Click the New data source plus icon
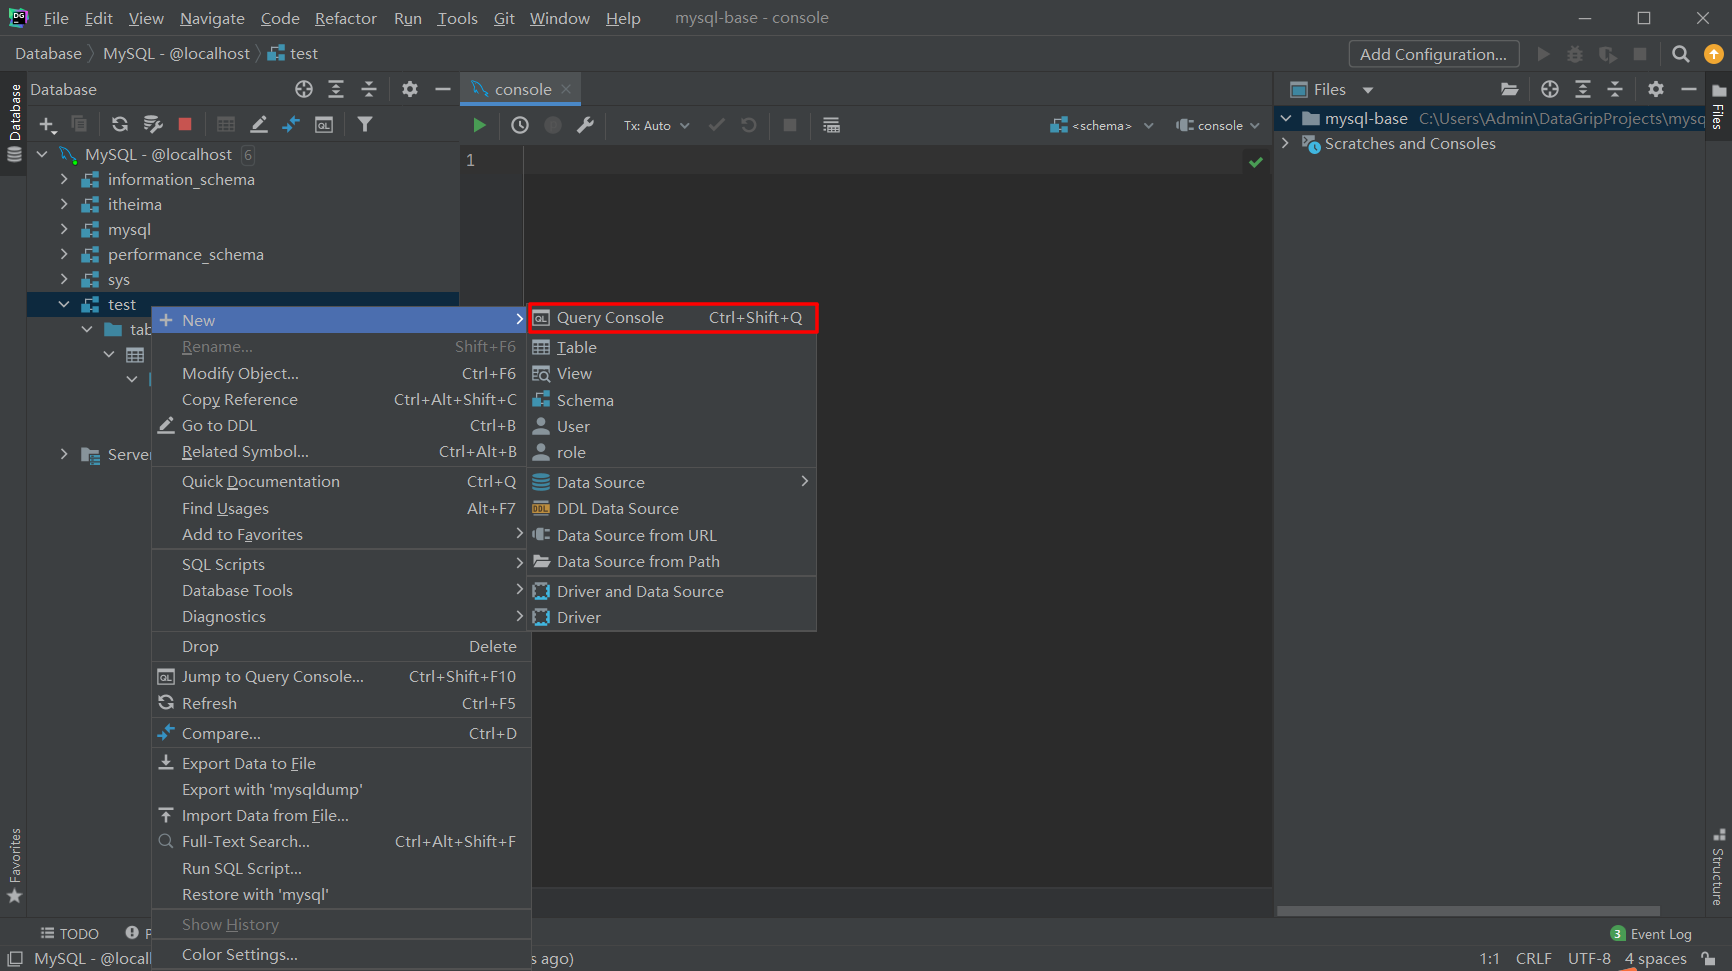 click(x=47, y=125)
